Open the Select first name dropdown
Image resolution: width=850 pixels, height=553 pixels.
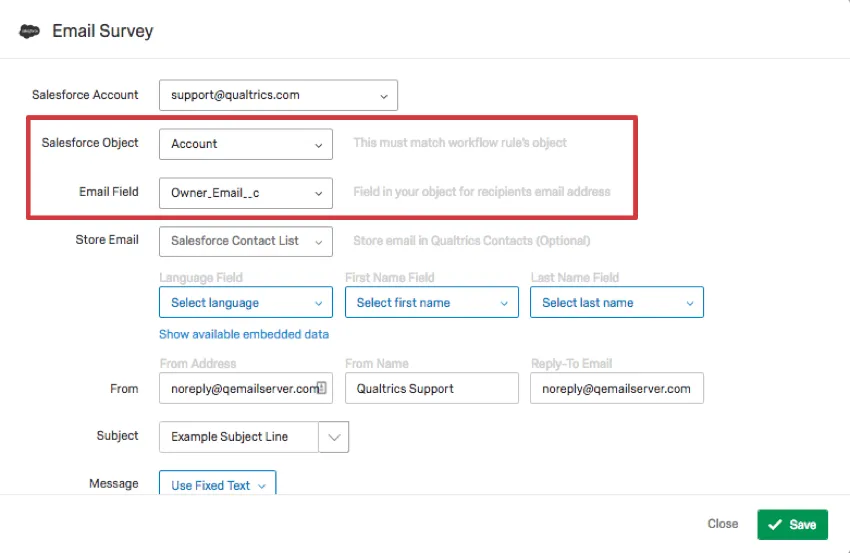click(x=431, y=303)
